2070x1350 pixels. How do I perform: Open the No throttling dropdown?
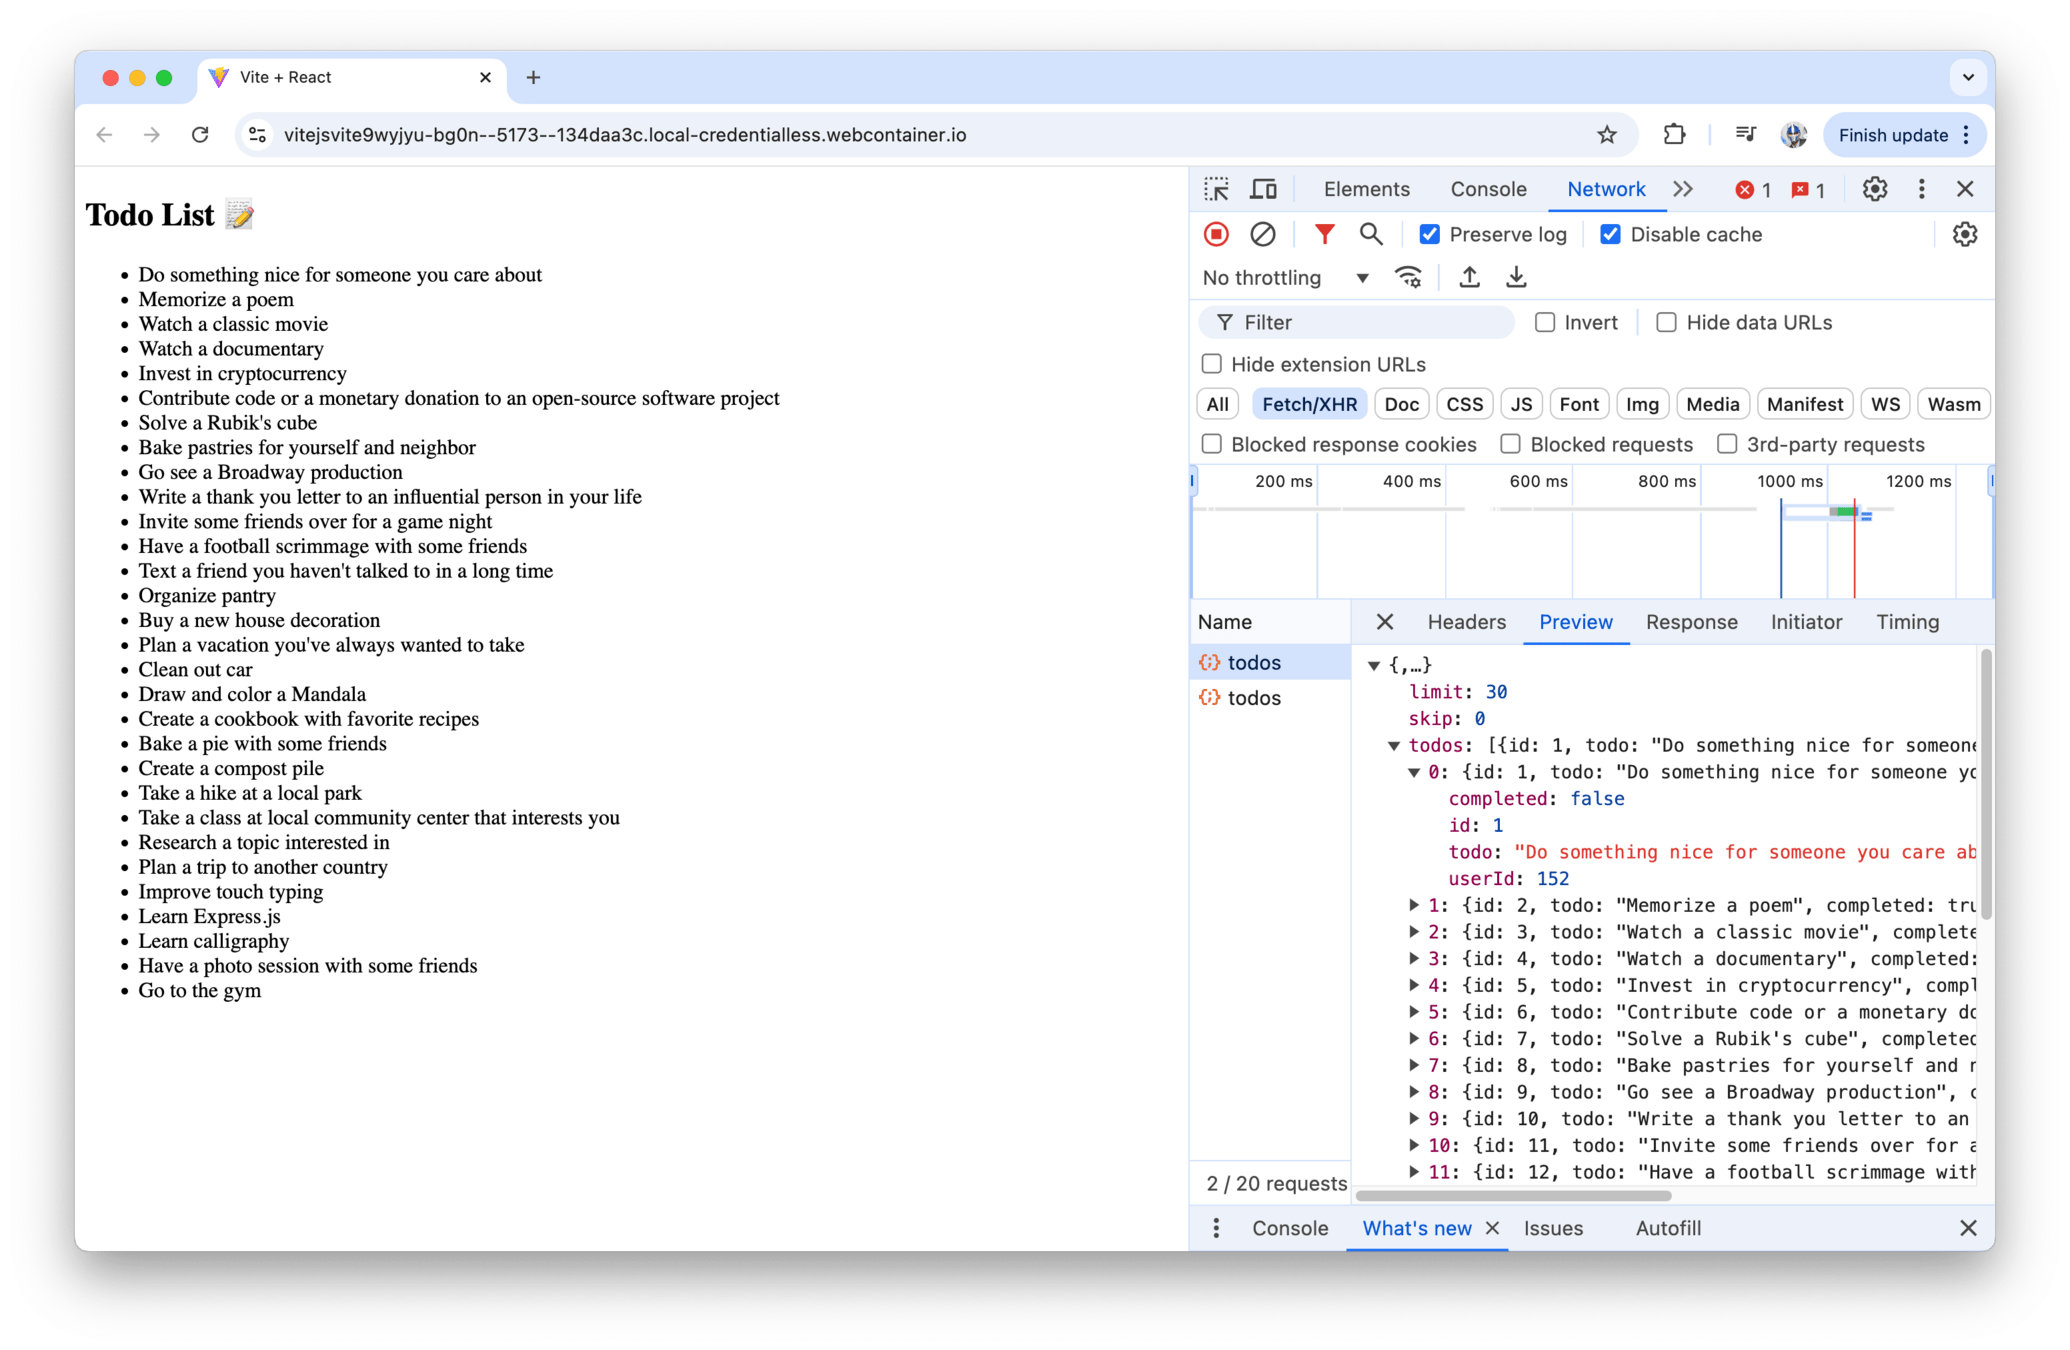[x=1285, y=277]
